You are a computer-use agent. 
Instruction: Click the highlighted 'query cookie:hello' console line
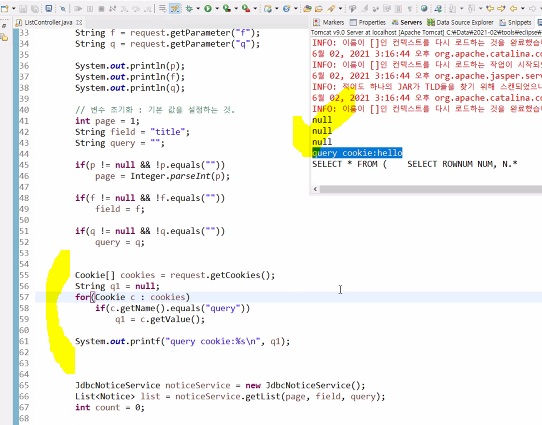pos(357,153)
